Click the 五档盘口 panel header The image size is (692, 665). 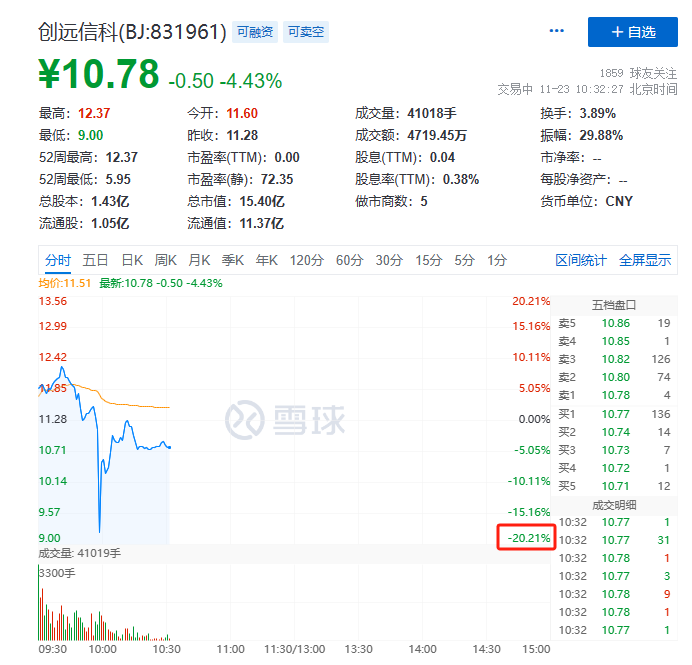[x=614, y=305]
